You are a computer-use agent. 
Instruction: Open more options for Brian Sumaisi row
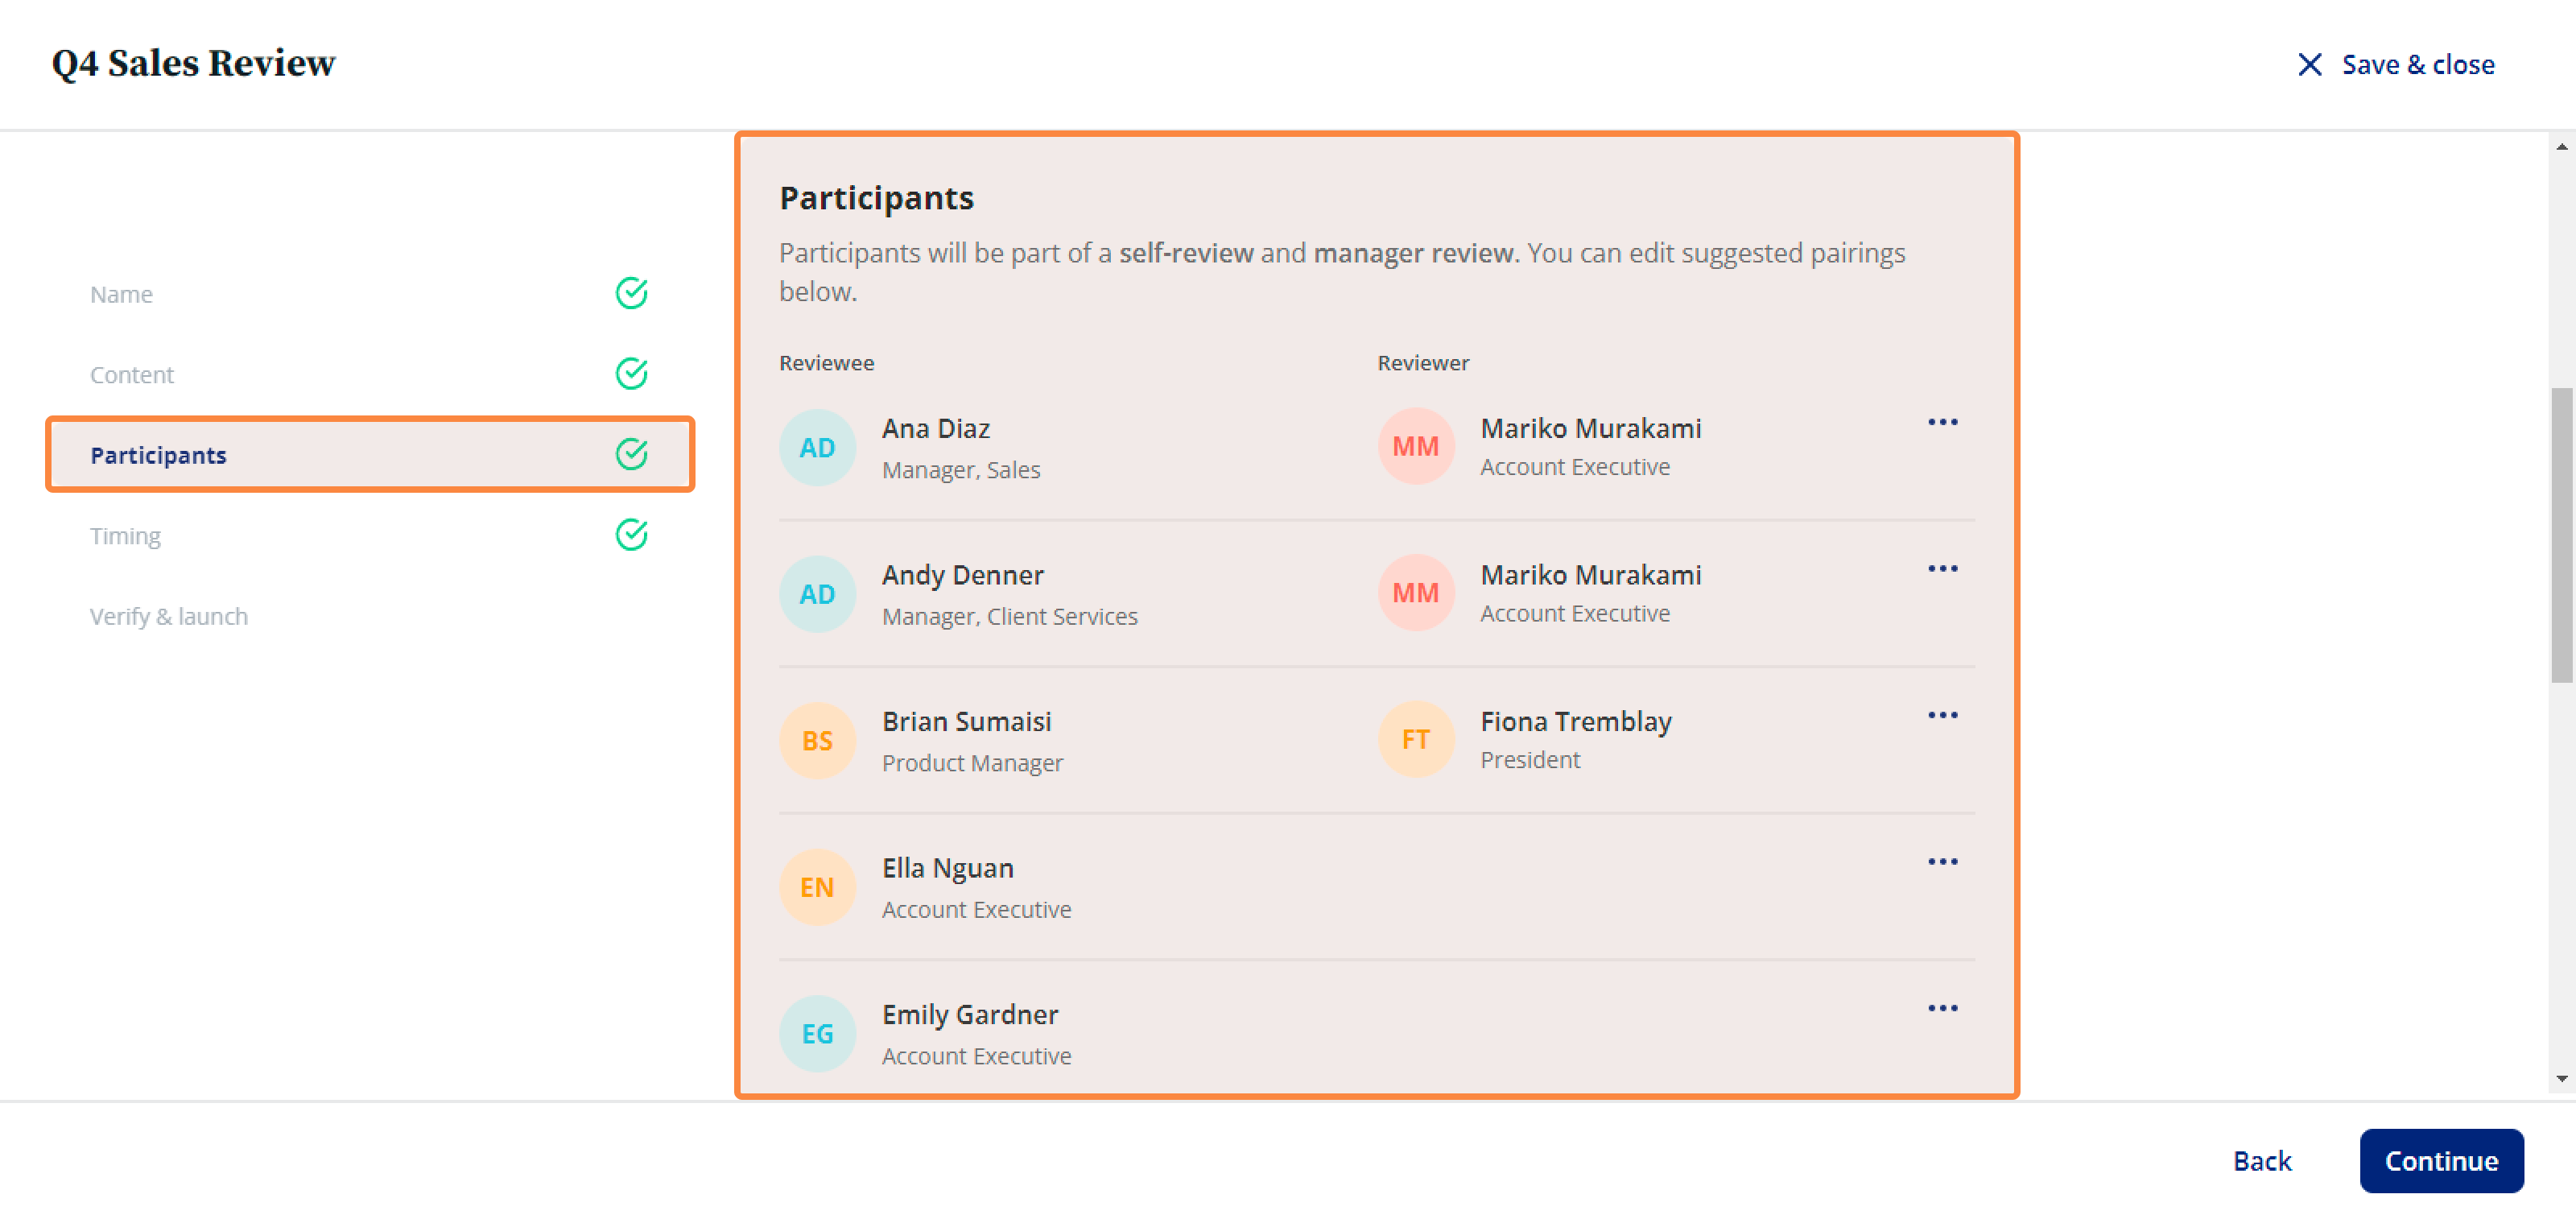point(1942,715)
